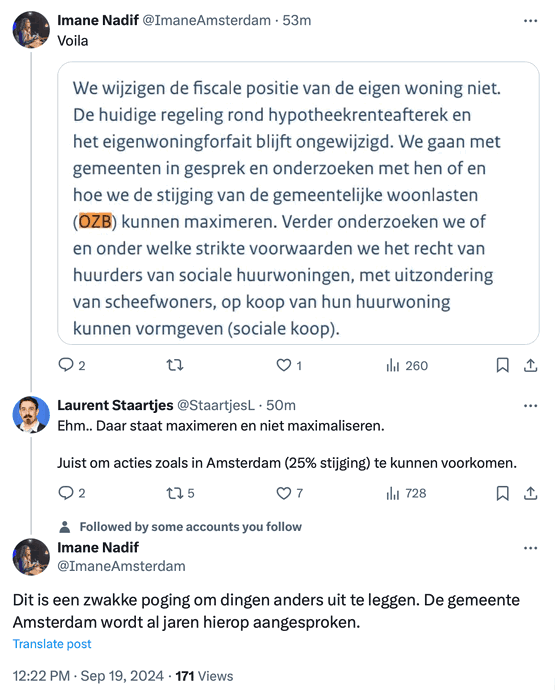
Task: Share the Voila post
Action: (x=530, y=365)
